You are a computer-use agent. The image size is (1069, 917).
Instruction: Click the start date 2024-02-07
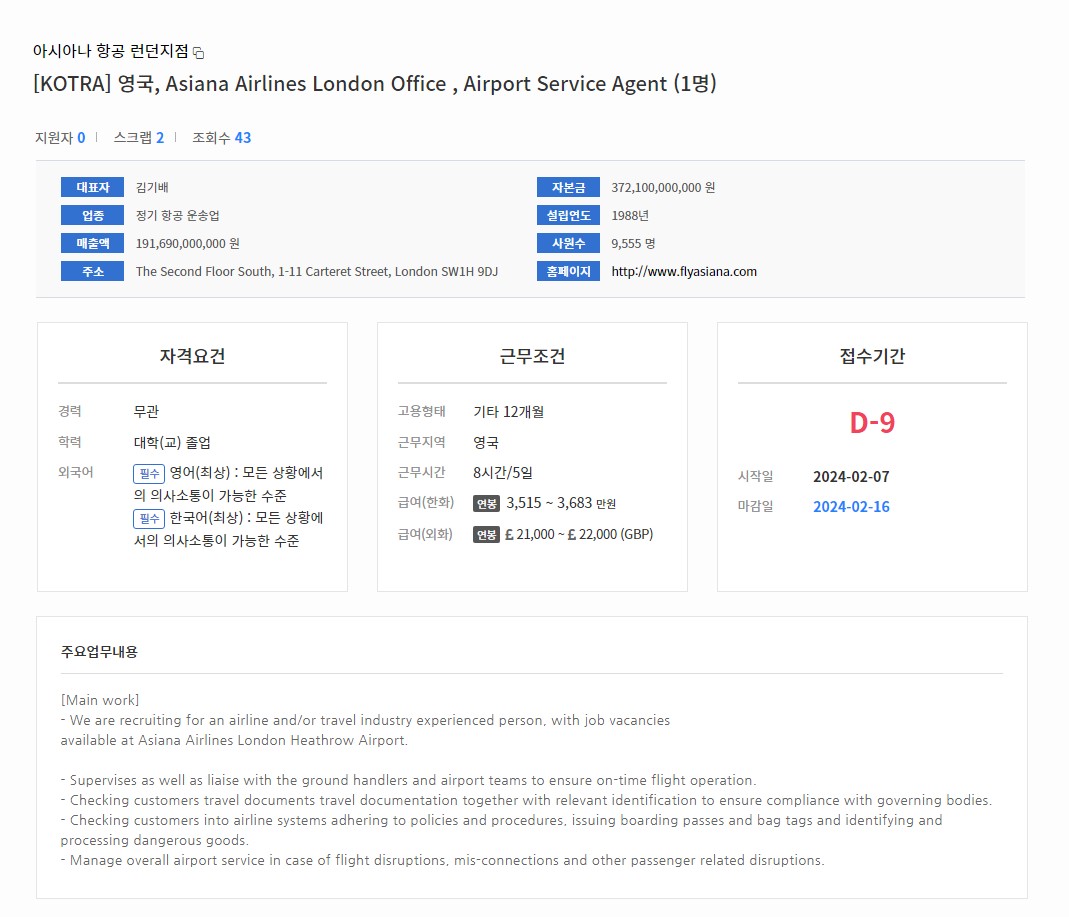(851, 477)
